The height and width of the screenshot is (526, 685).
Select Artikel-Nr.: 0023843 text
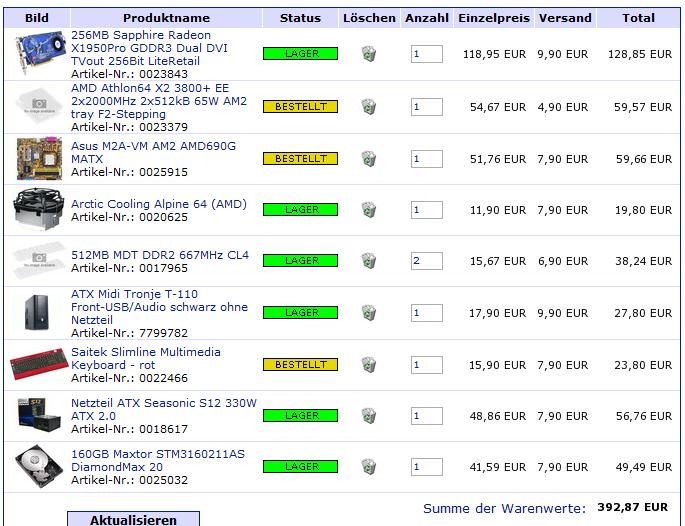129,74
